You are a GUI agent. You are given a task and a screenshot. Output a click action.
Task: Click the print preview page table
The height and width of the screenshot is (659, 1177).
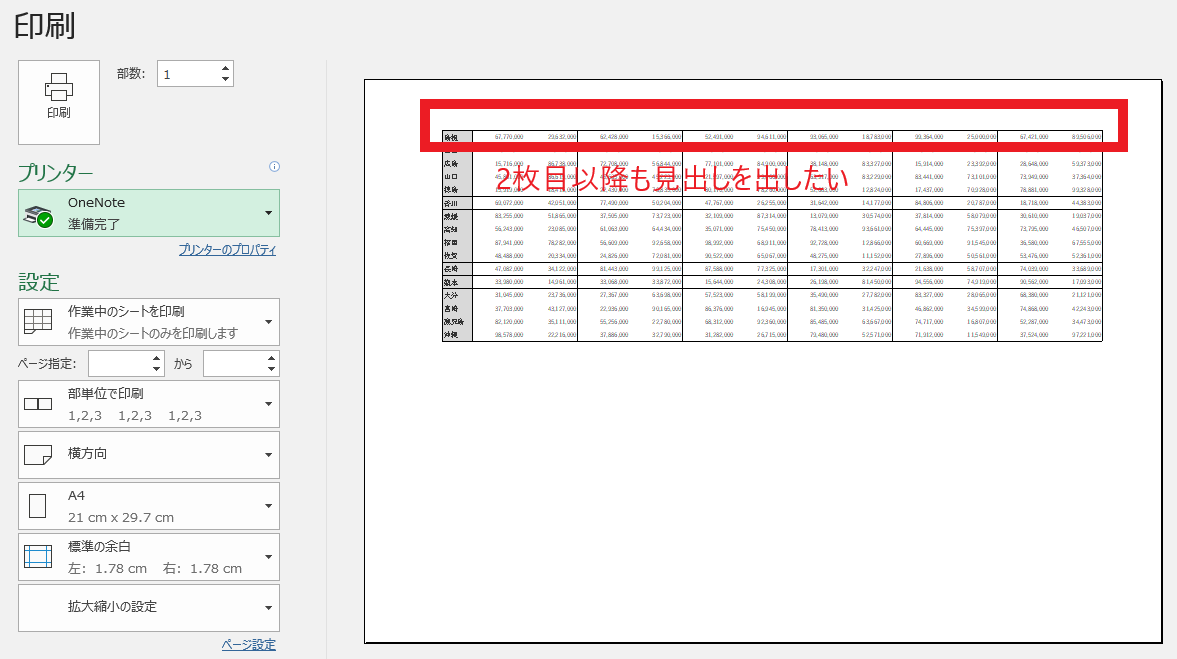[772, 236]
